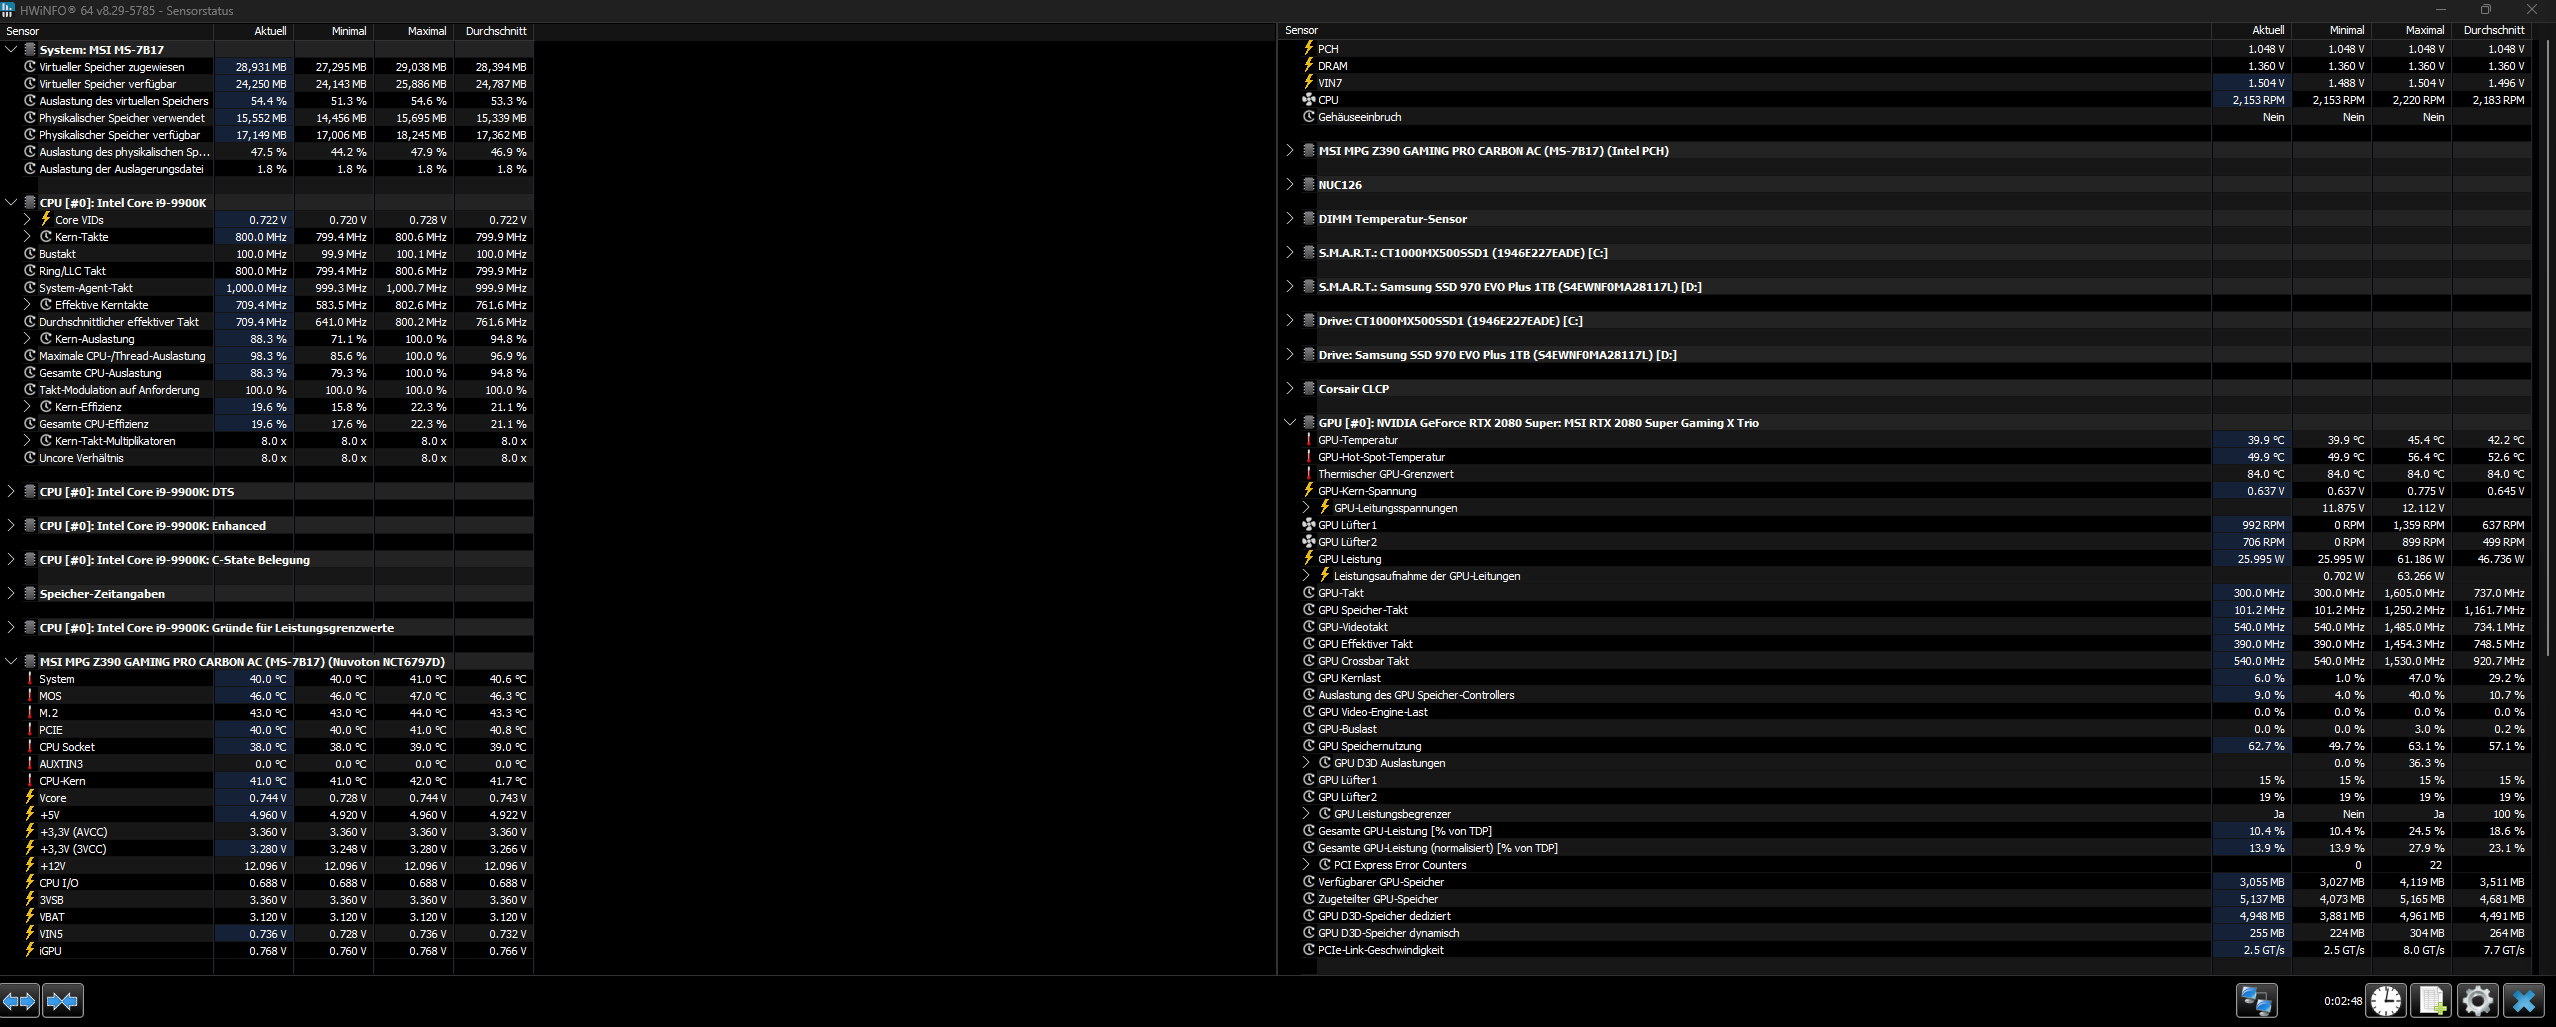Image resolution: width=2556 pixels, height=1027 pixels.
Task: Expand CPU [#0]: Intel Core i9-9900K: DTS
Action: pyautogui.click(x=11, y=492)
